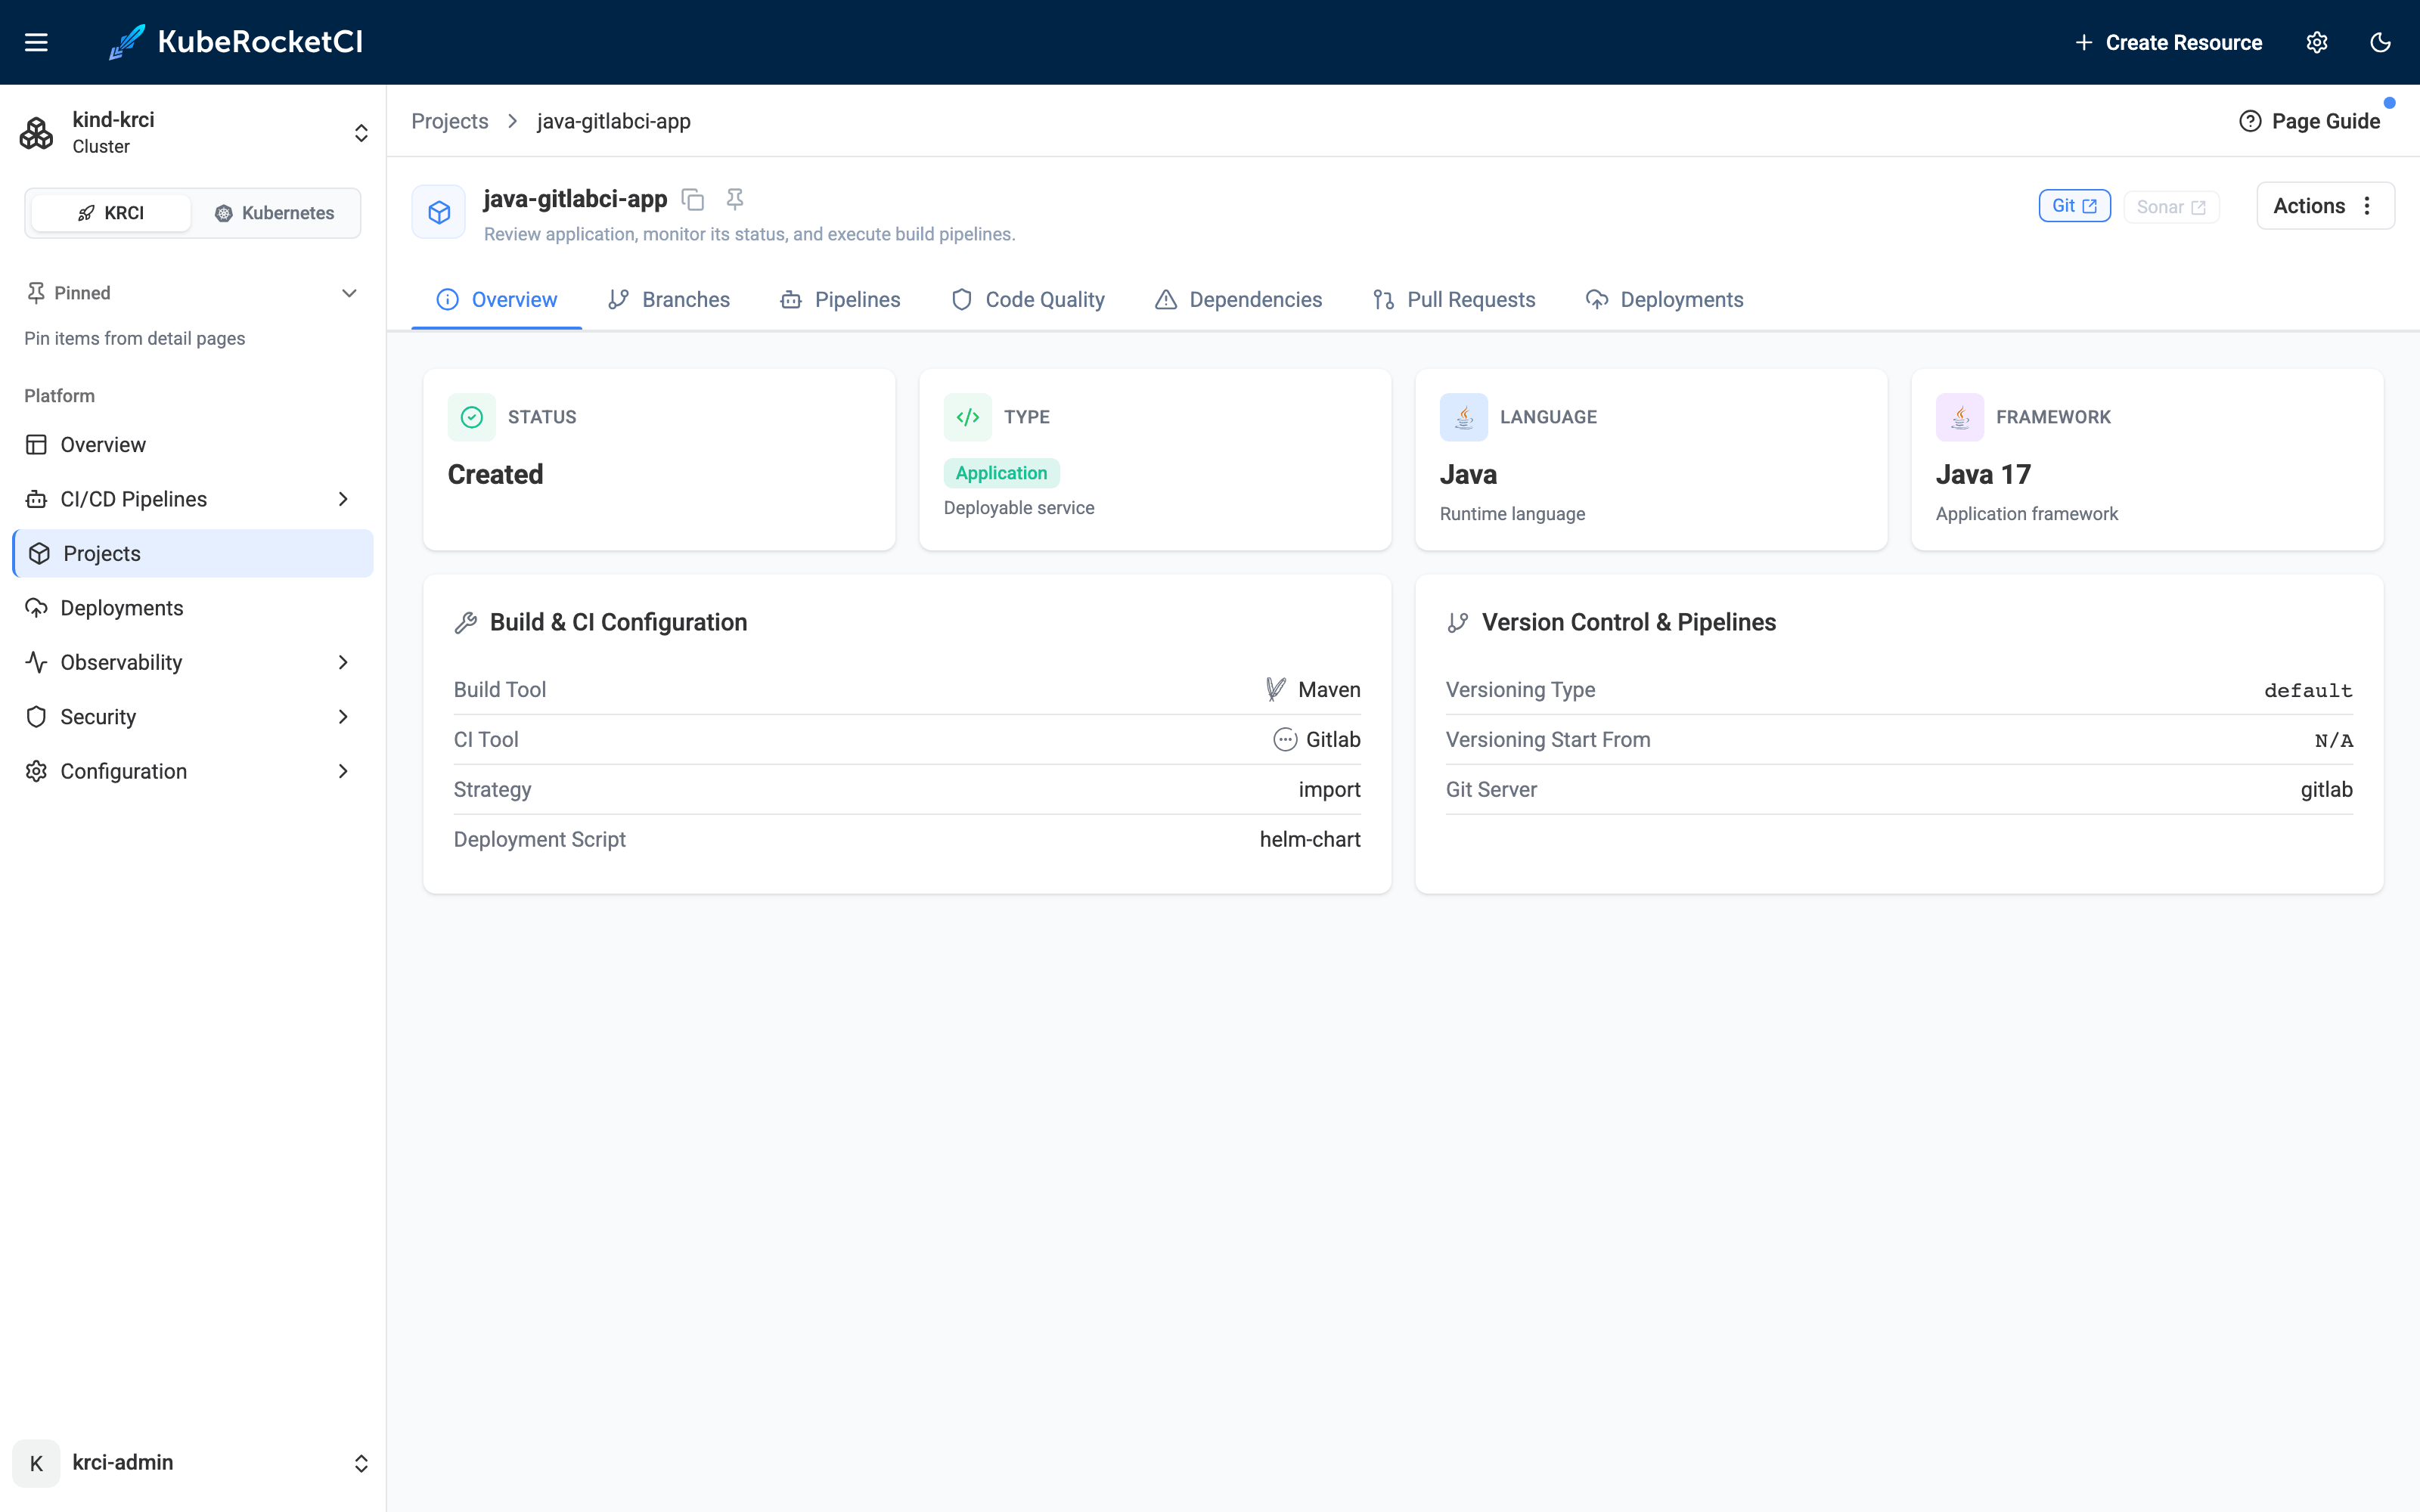Click the Status check icon
Screen dimensions: 2420x1512
pos(472,417)
